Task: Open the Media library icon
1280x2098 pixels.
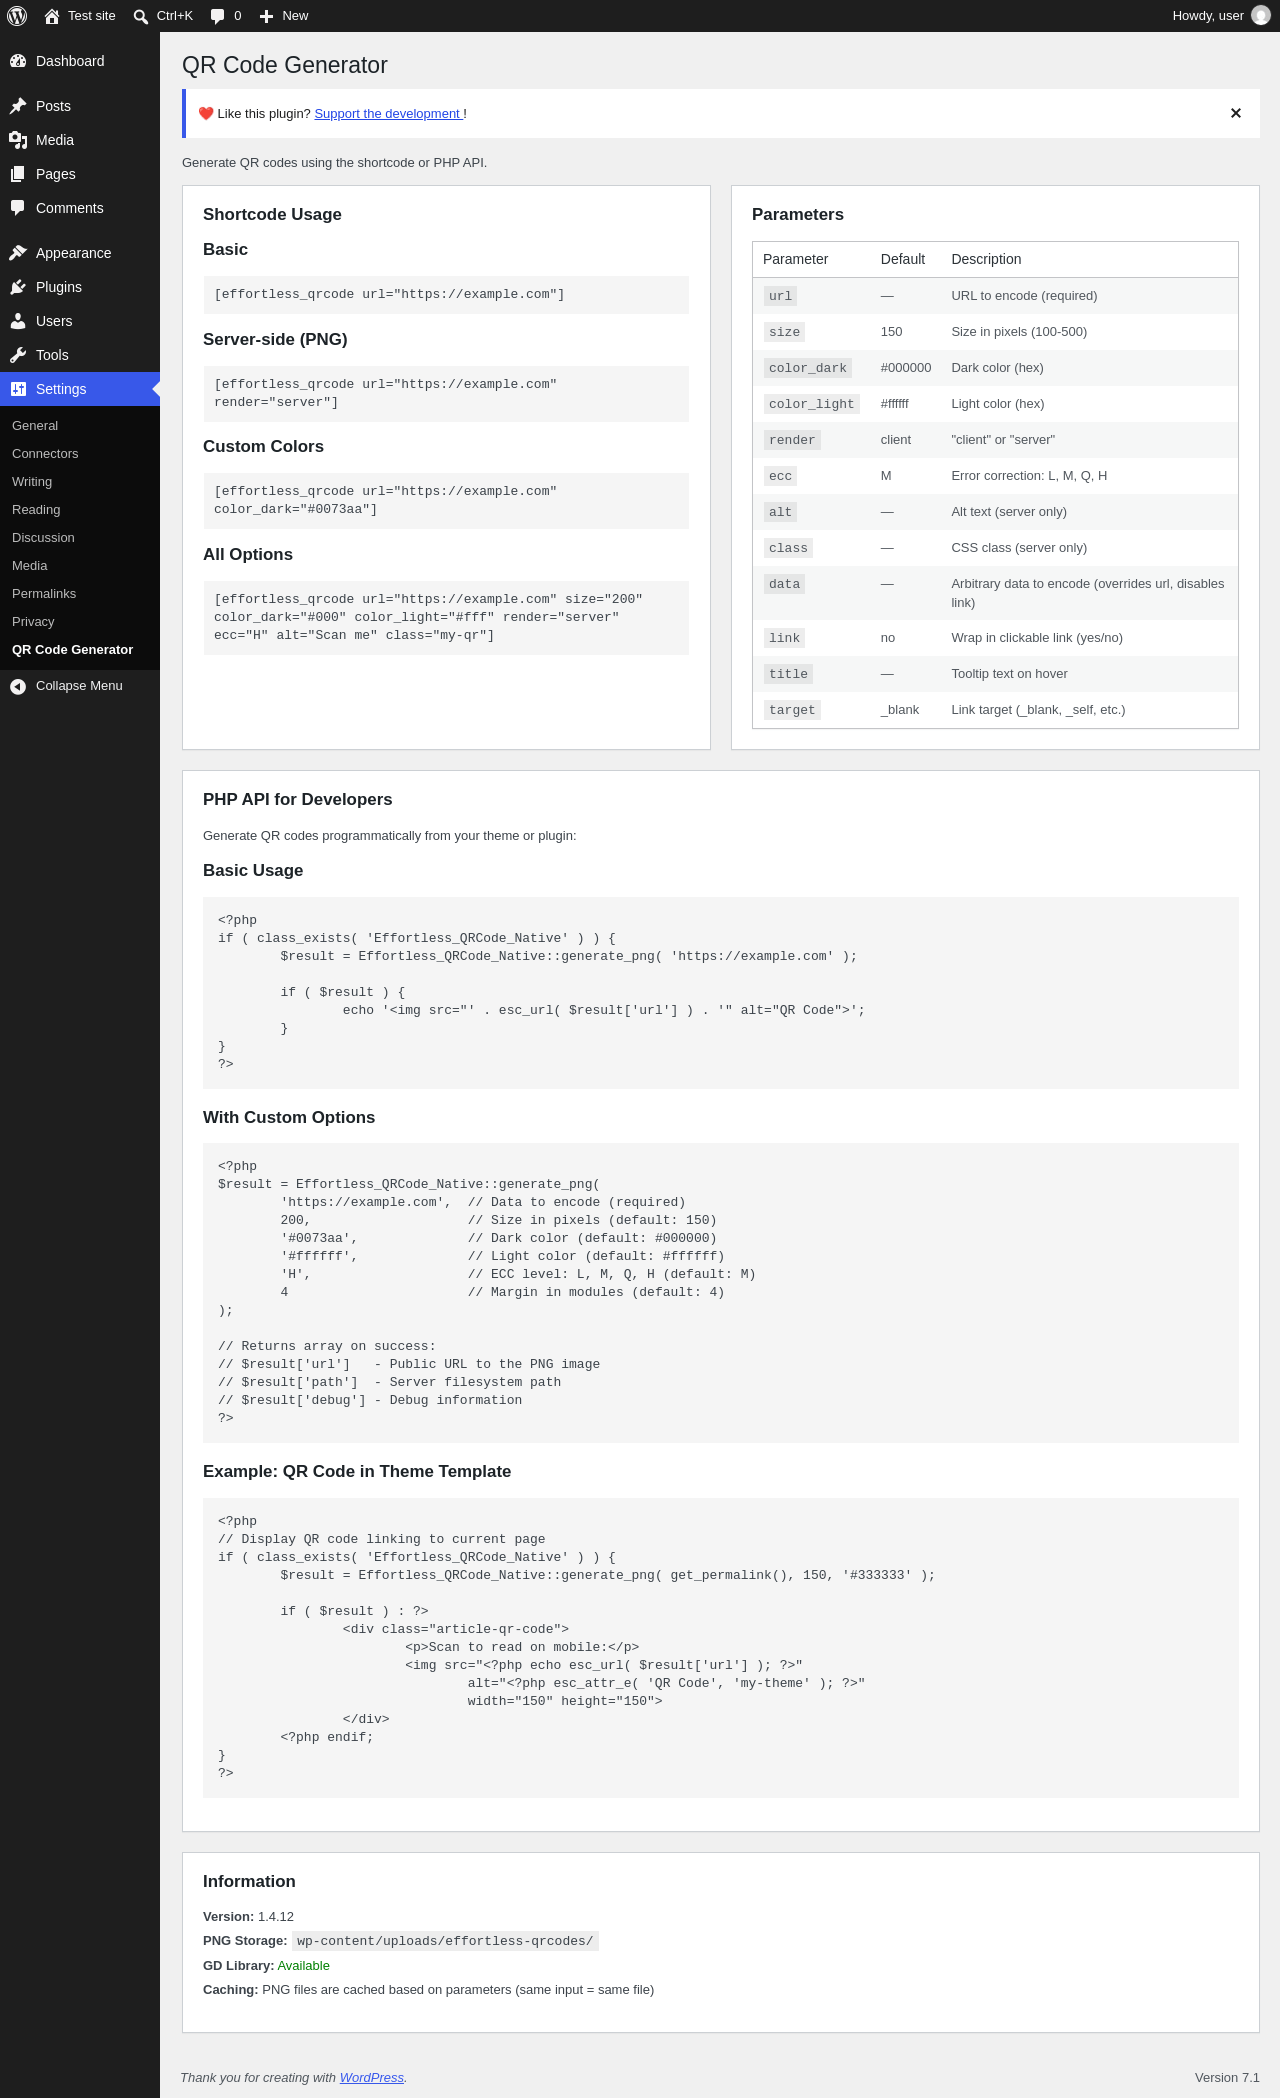Action: tap(18, 140)
